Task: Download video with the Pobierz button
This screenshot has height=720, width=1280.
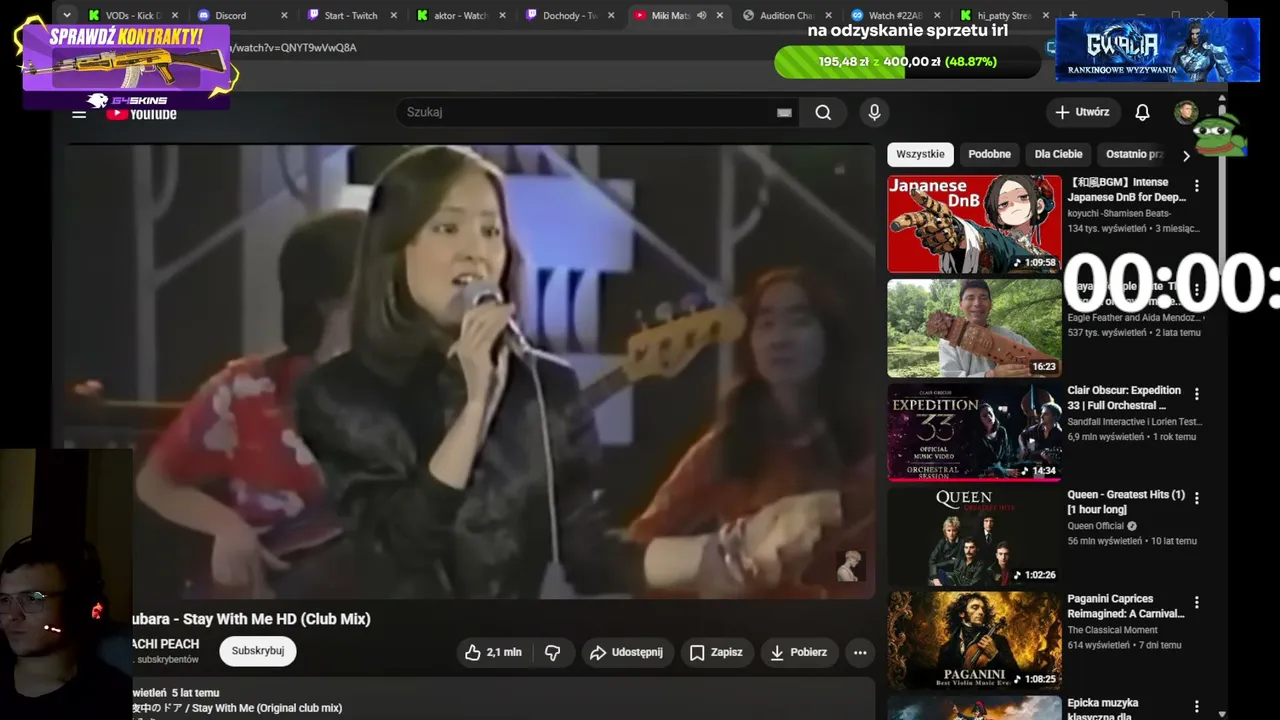Action: click(799, 652)
